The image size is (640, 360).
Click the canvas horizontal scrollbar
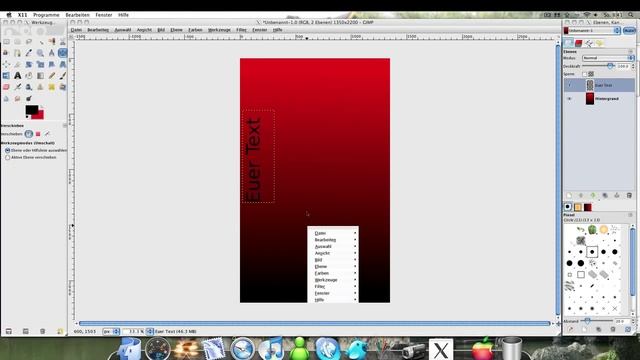pos(314,323)
